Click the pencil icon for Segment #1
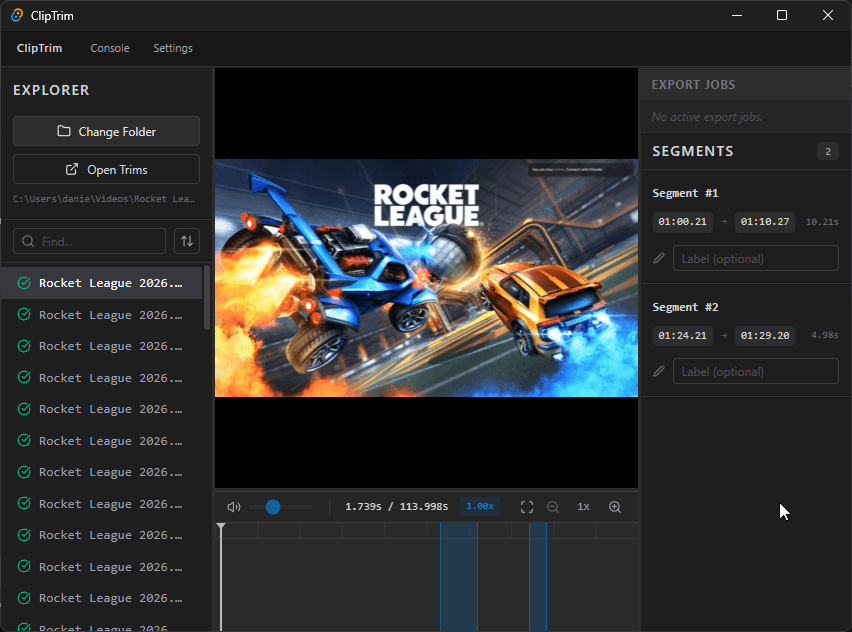The width and height of the screenshot is (852, 632). pos(659,259)
